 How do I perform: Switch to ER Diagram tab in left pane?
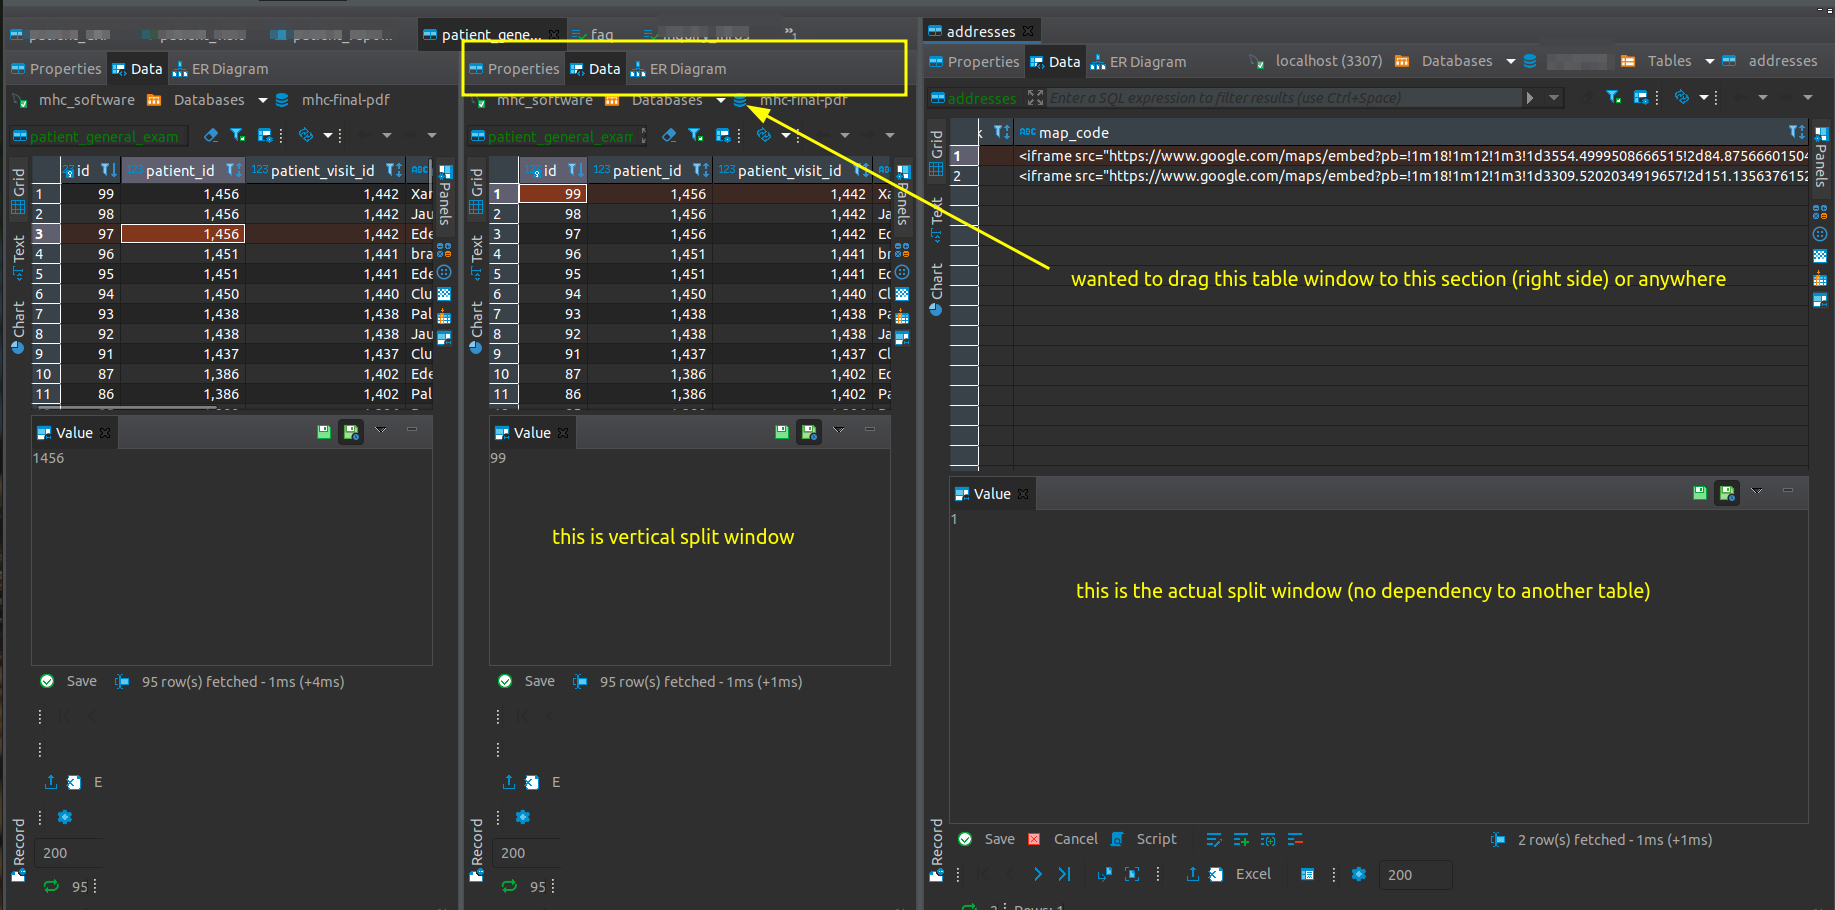[x=220, y=69]
